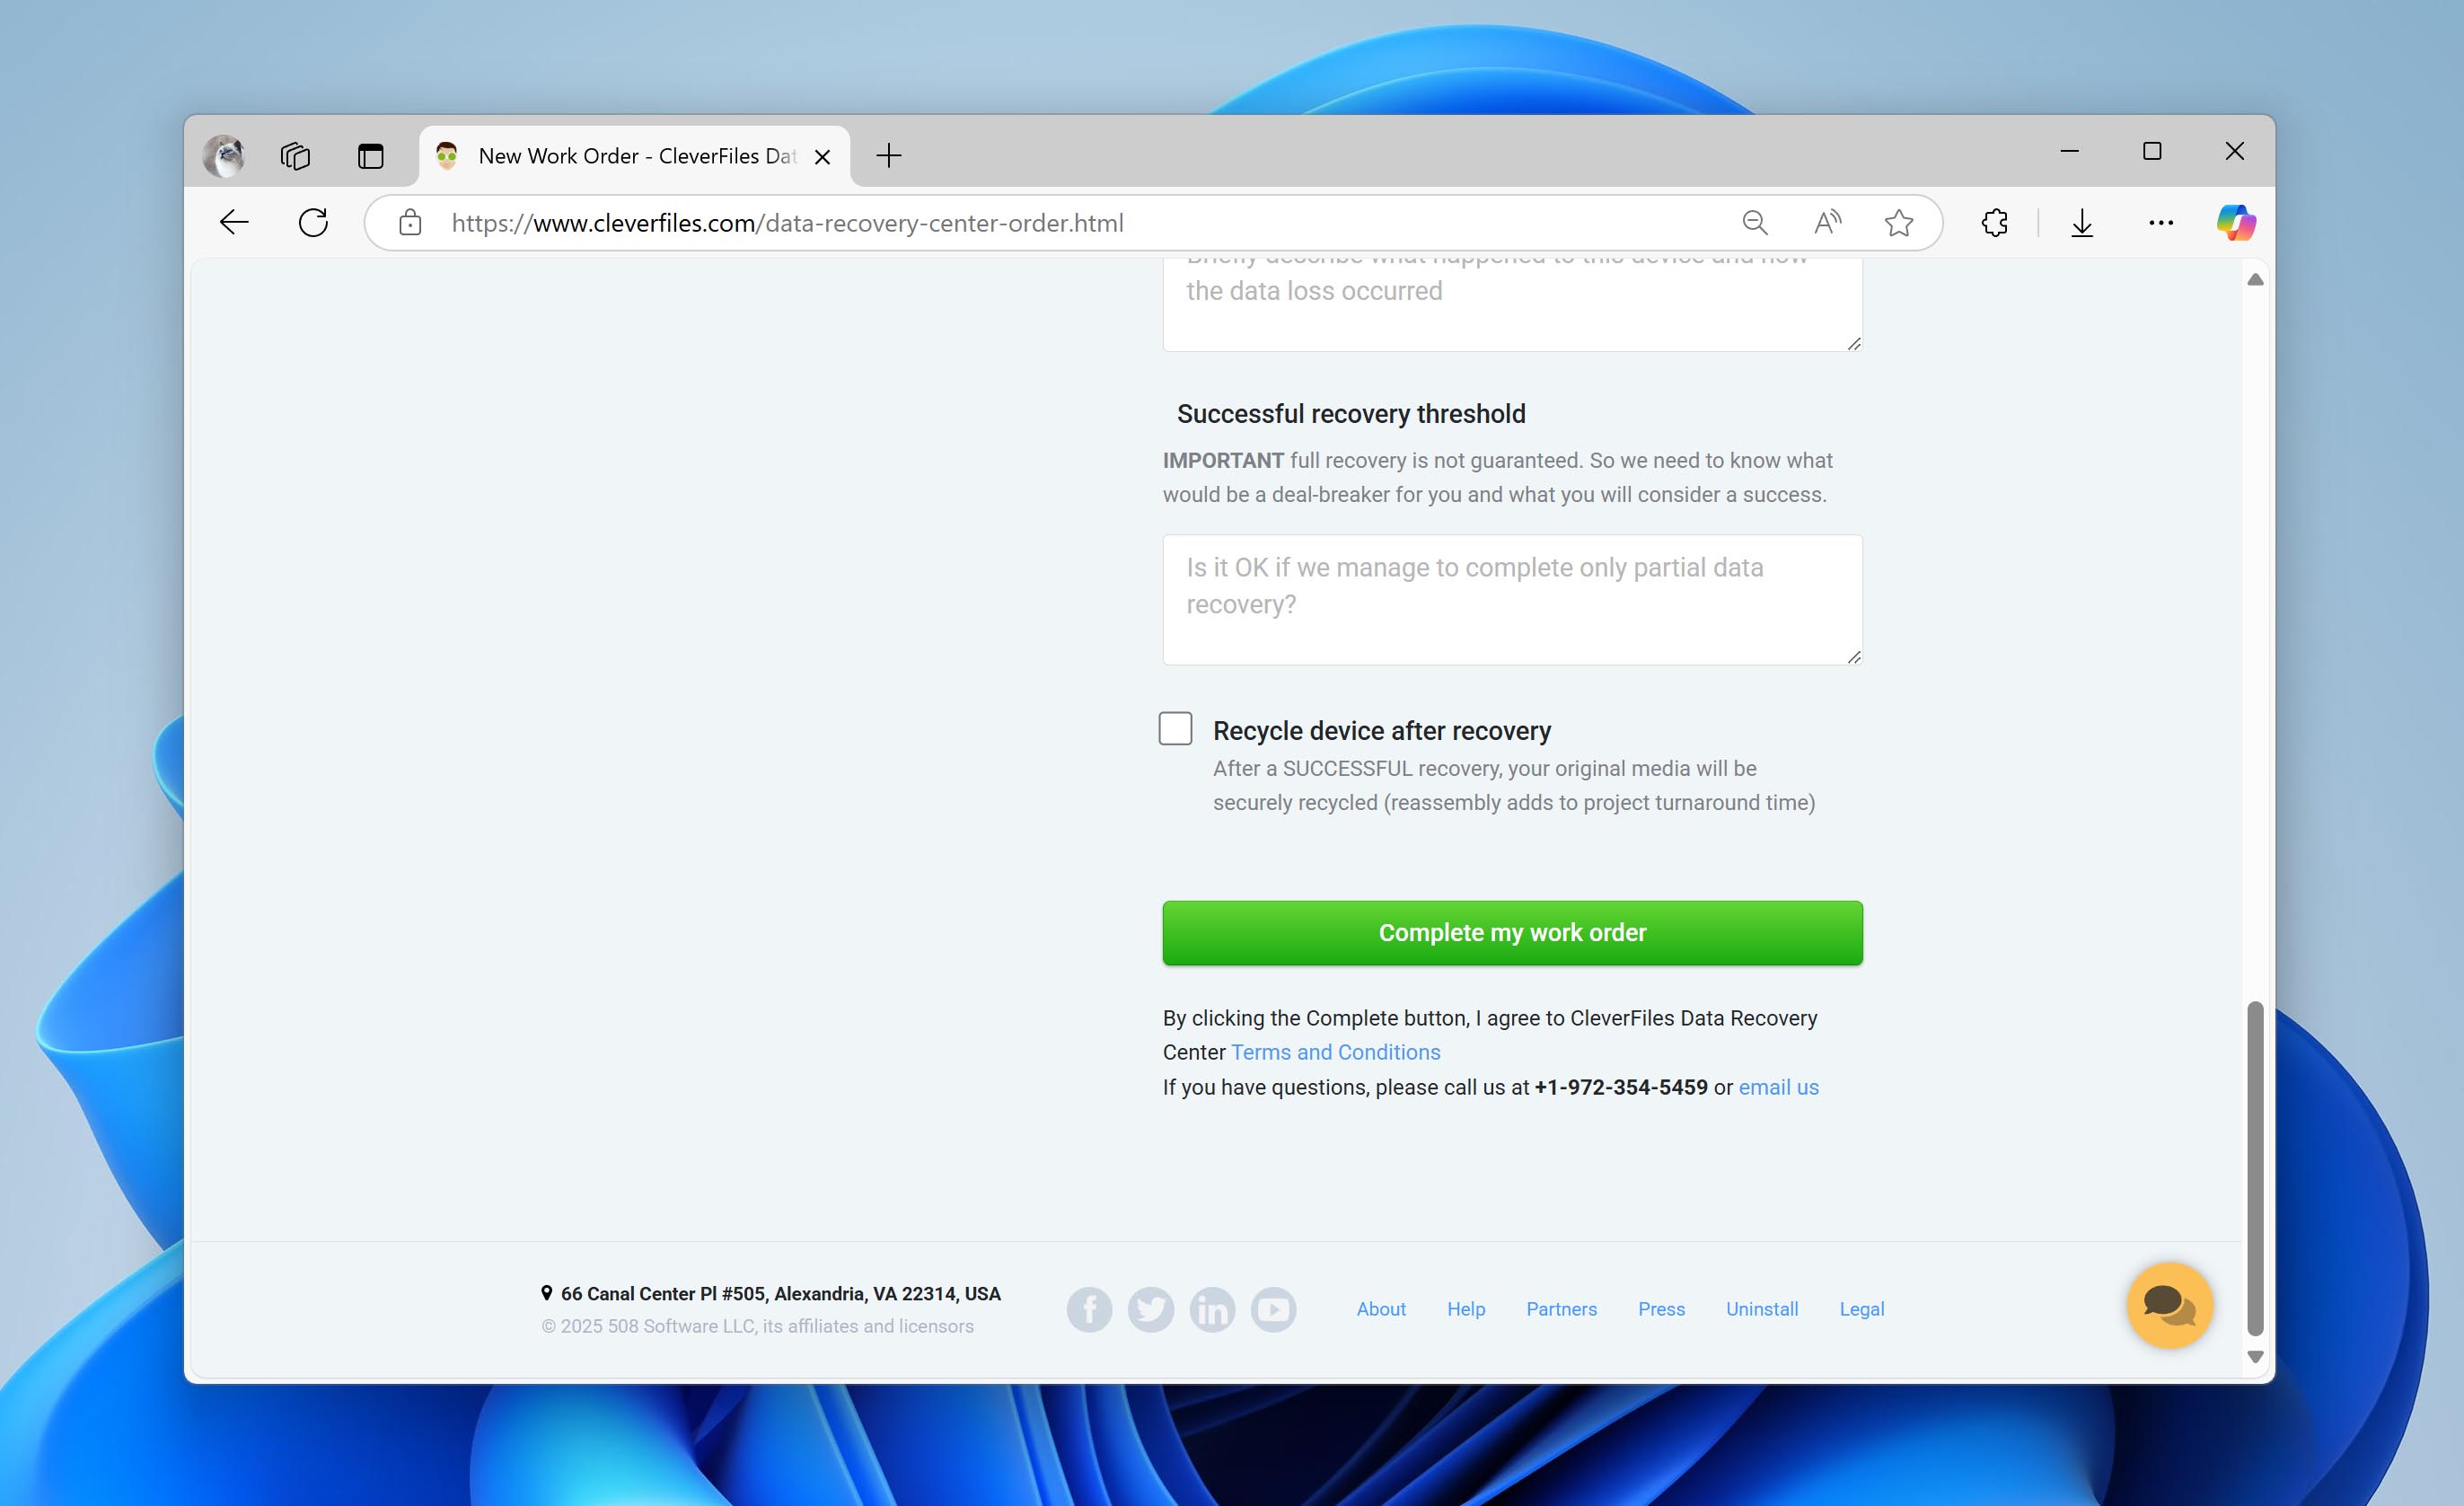Image resolution: width=2464 pixels, height=1506 pixels.
Task: Open the About footer link
Action: coord(1381,1309)
